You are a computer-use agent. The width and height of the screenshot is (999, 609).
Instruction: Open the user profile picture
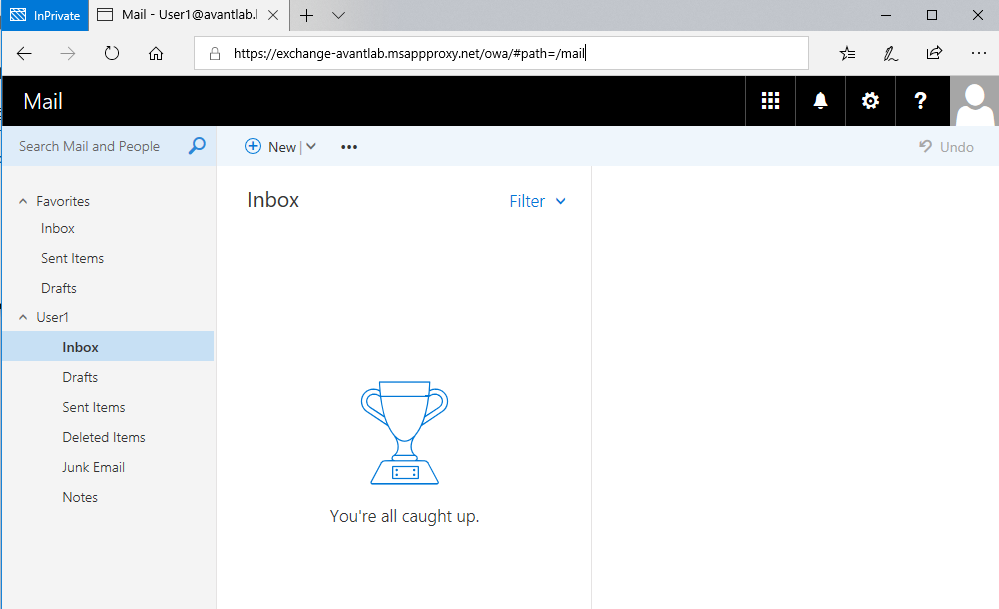(x=975, y=101)
